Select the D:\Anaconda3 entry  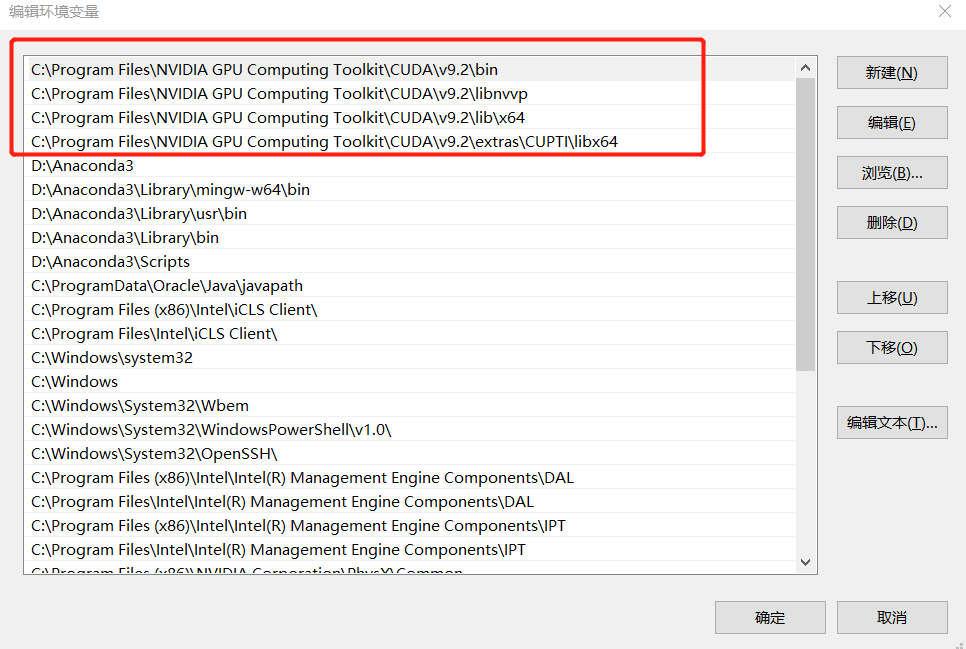[x=410, y=166]
